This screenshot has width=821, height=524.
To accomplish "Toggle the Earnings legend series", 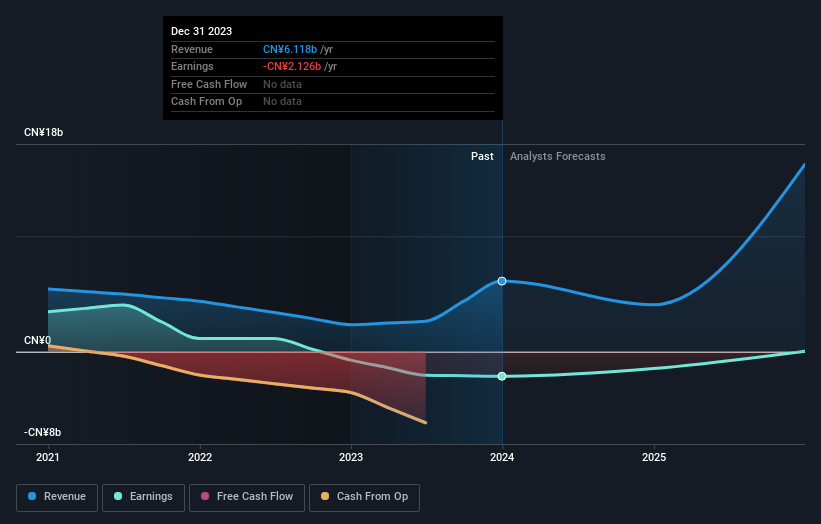I will pyautogui.click(x=143, y=497).
